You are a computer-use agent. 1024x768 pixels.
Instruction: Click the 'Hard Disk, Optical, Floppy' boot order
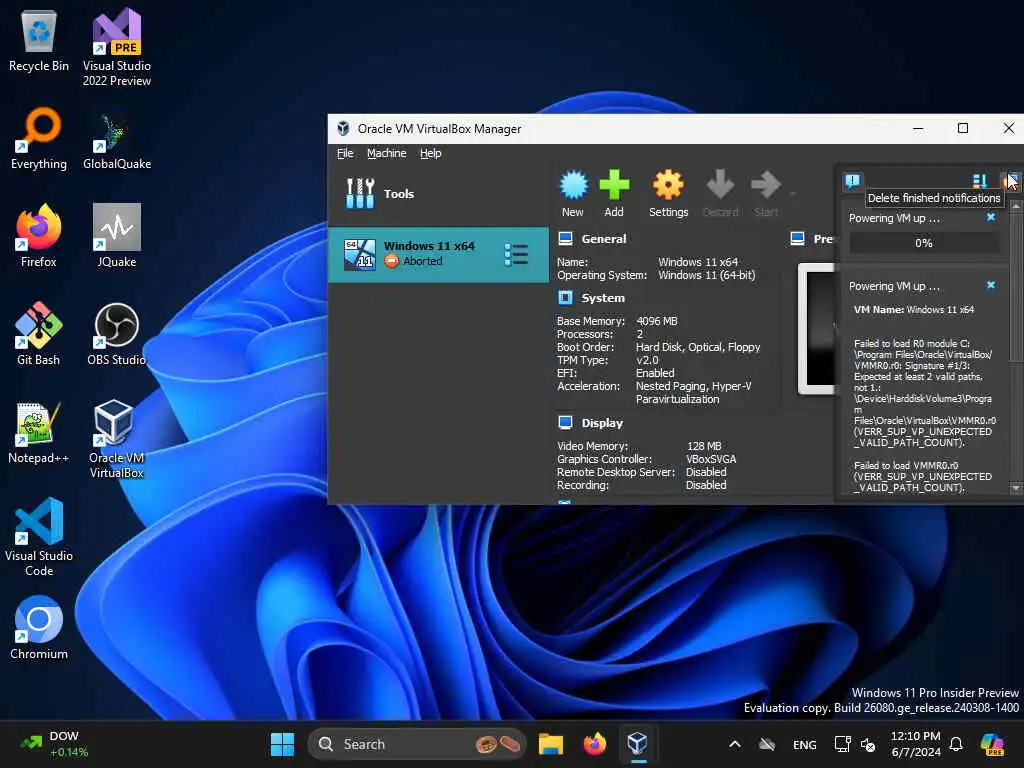click(698, 347)
